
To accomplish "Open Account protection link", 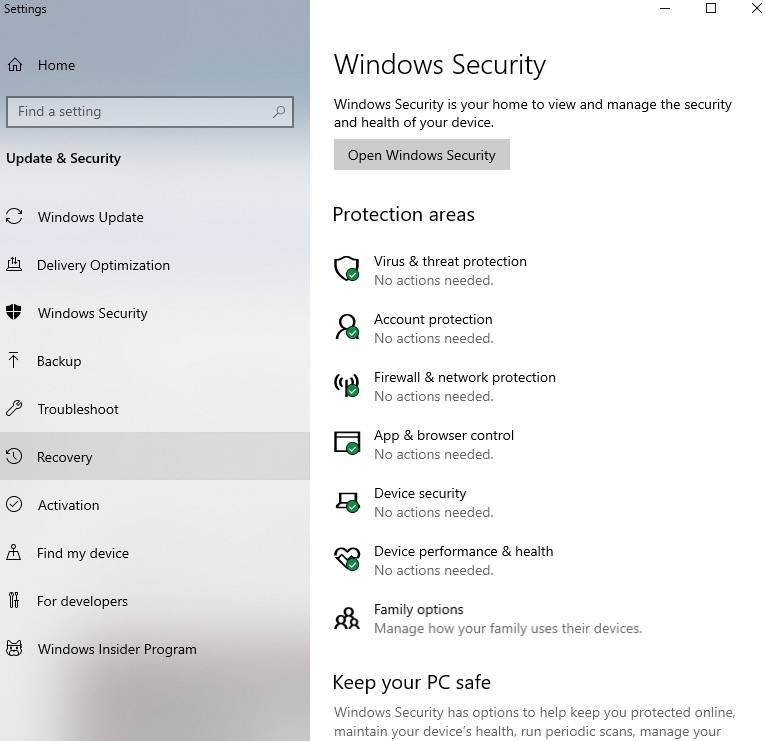I will point(433,319).
